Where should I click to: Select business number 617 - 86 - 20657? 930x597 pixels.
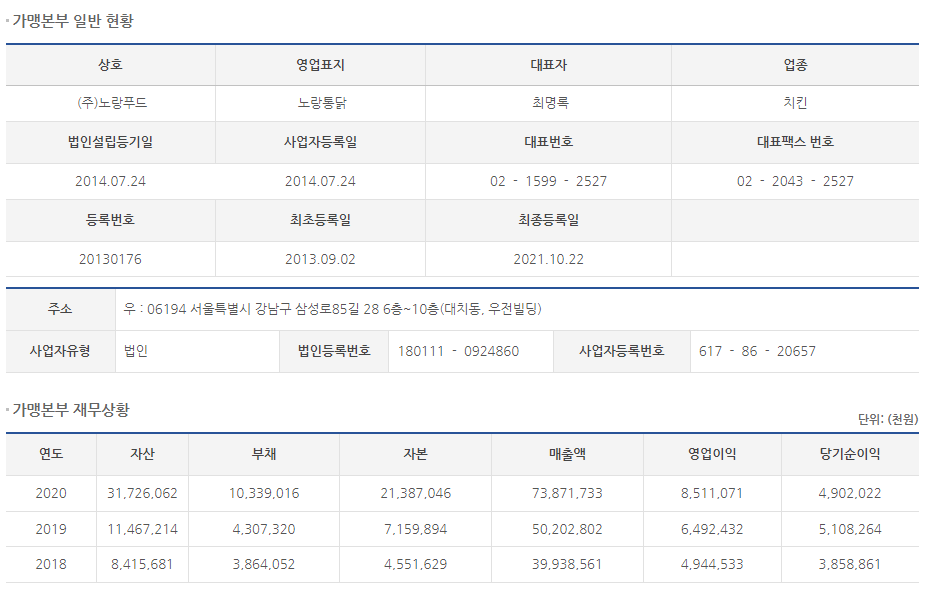point(757,351)
